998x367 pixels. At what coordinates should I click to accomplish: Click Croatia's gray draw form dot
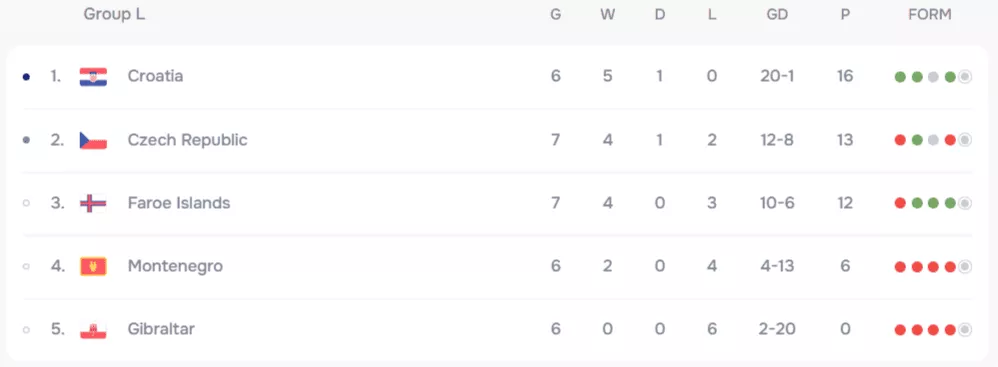tap(933, 77)
